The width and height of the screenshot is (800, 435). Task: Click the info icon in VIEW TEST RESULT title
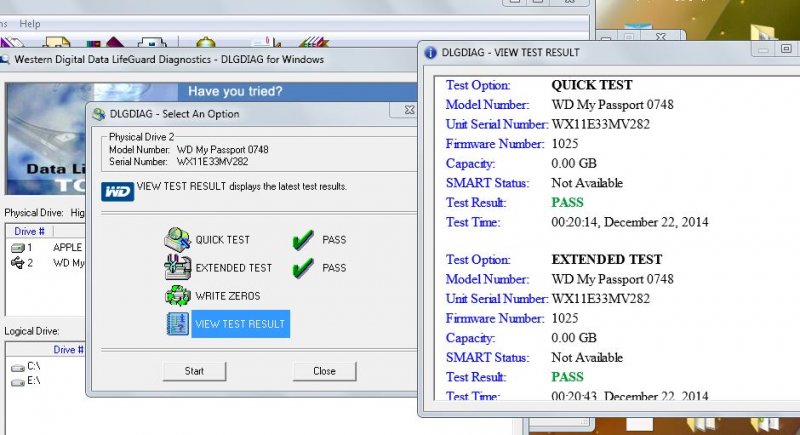[431, 53]
